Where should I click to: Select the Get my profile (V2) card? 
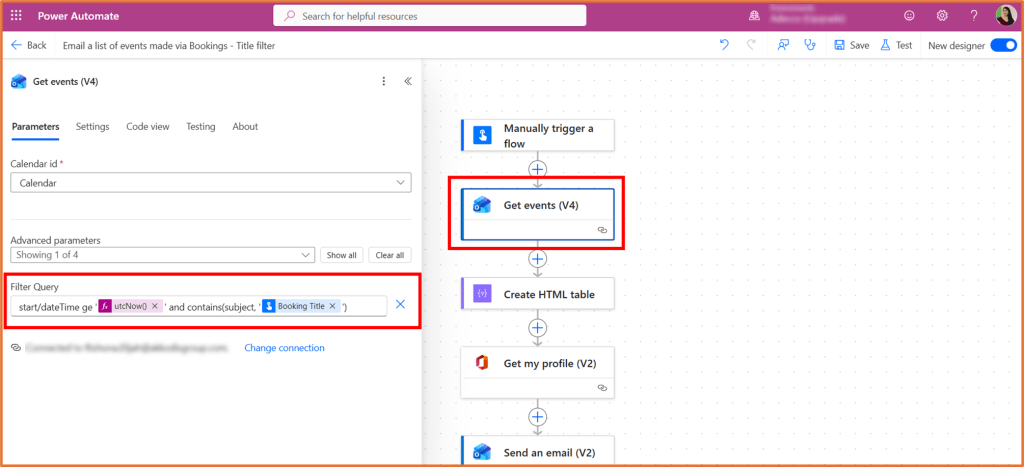(537, 372)
